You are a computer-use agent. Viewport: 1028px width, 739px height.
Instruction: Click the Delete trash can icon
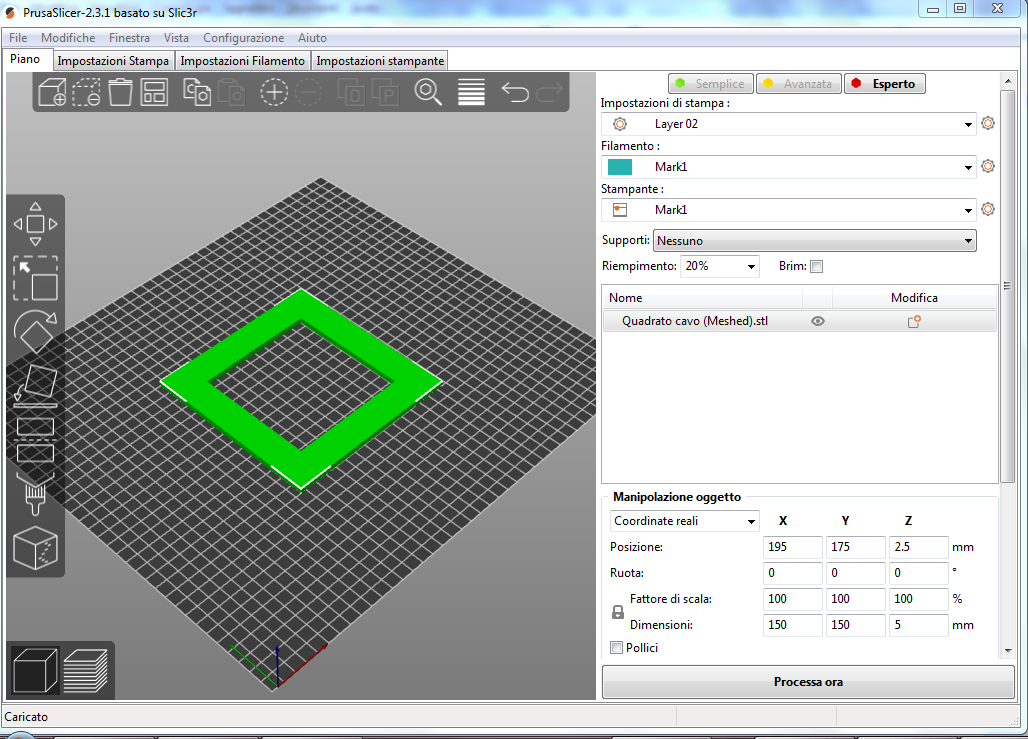[x=120, y=93]
